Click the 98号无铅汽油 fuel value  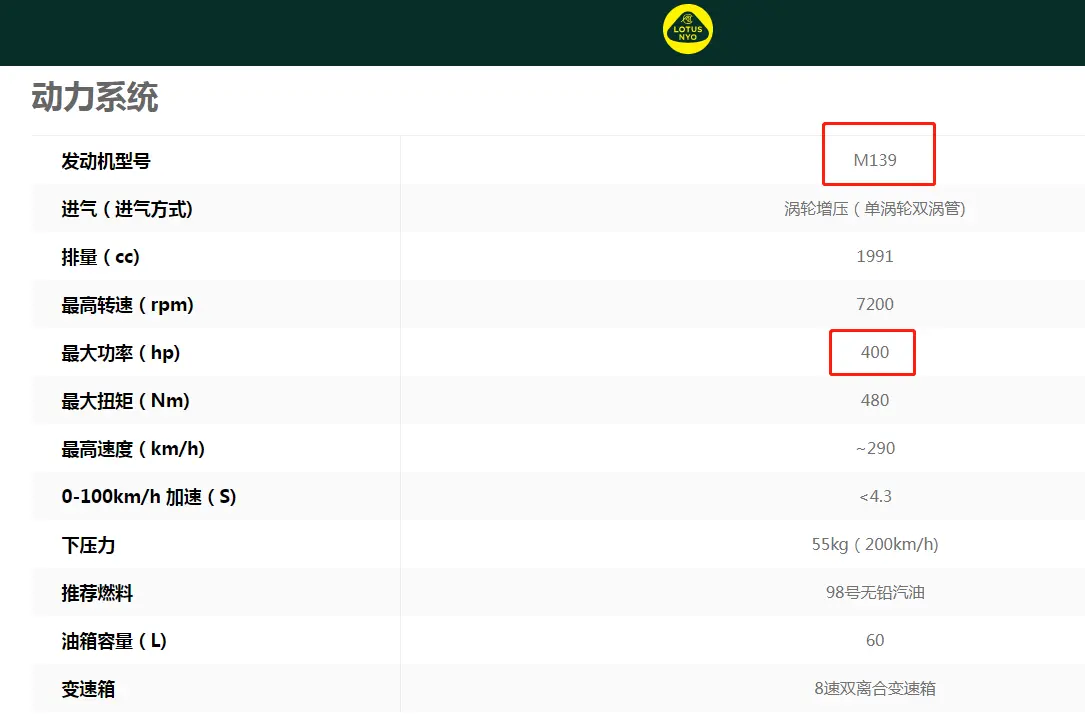coord(875,593)
